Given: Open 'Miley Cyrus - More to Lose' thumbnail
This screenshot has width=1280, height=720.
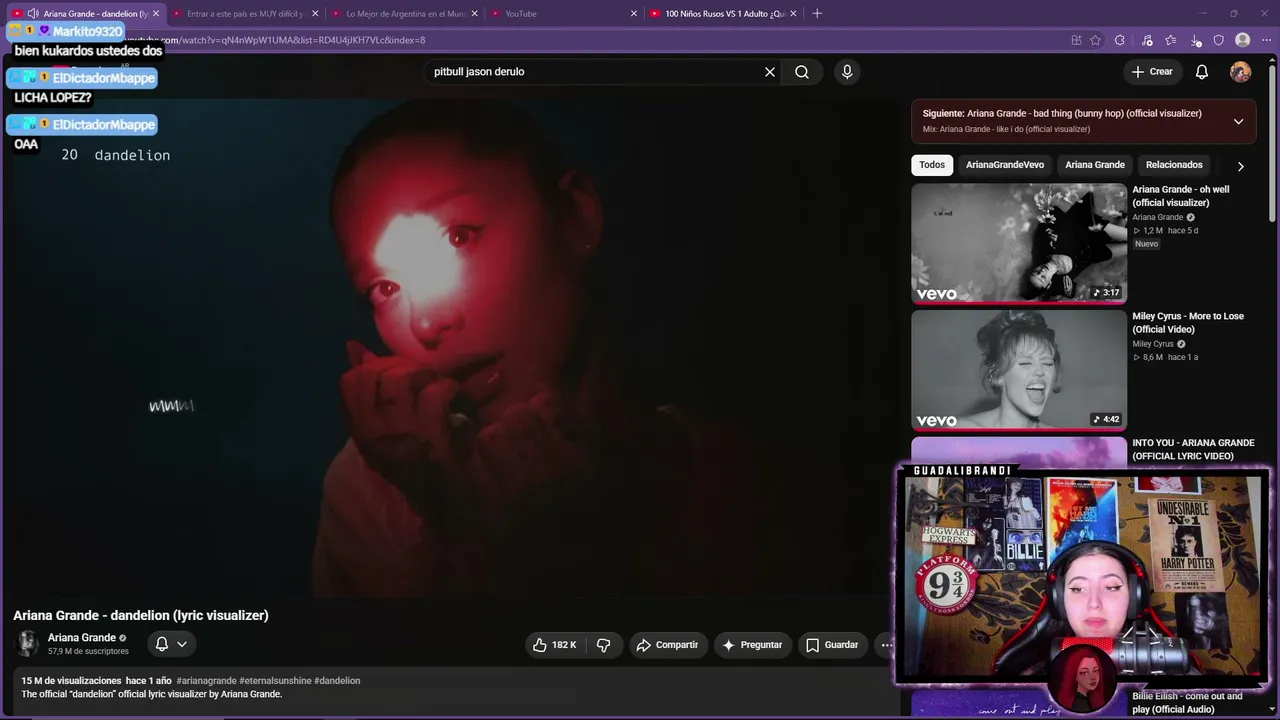Looking at the screenshot, I should pyautogui.click(x=1019, y=370).
